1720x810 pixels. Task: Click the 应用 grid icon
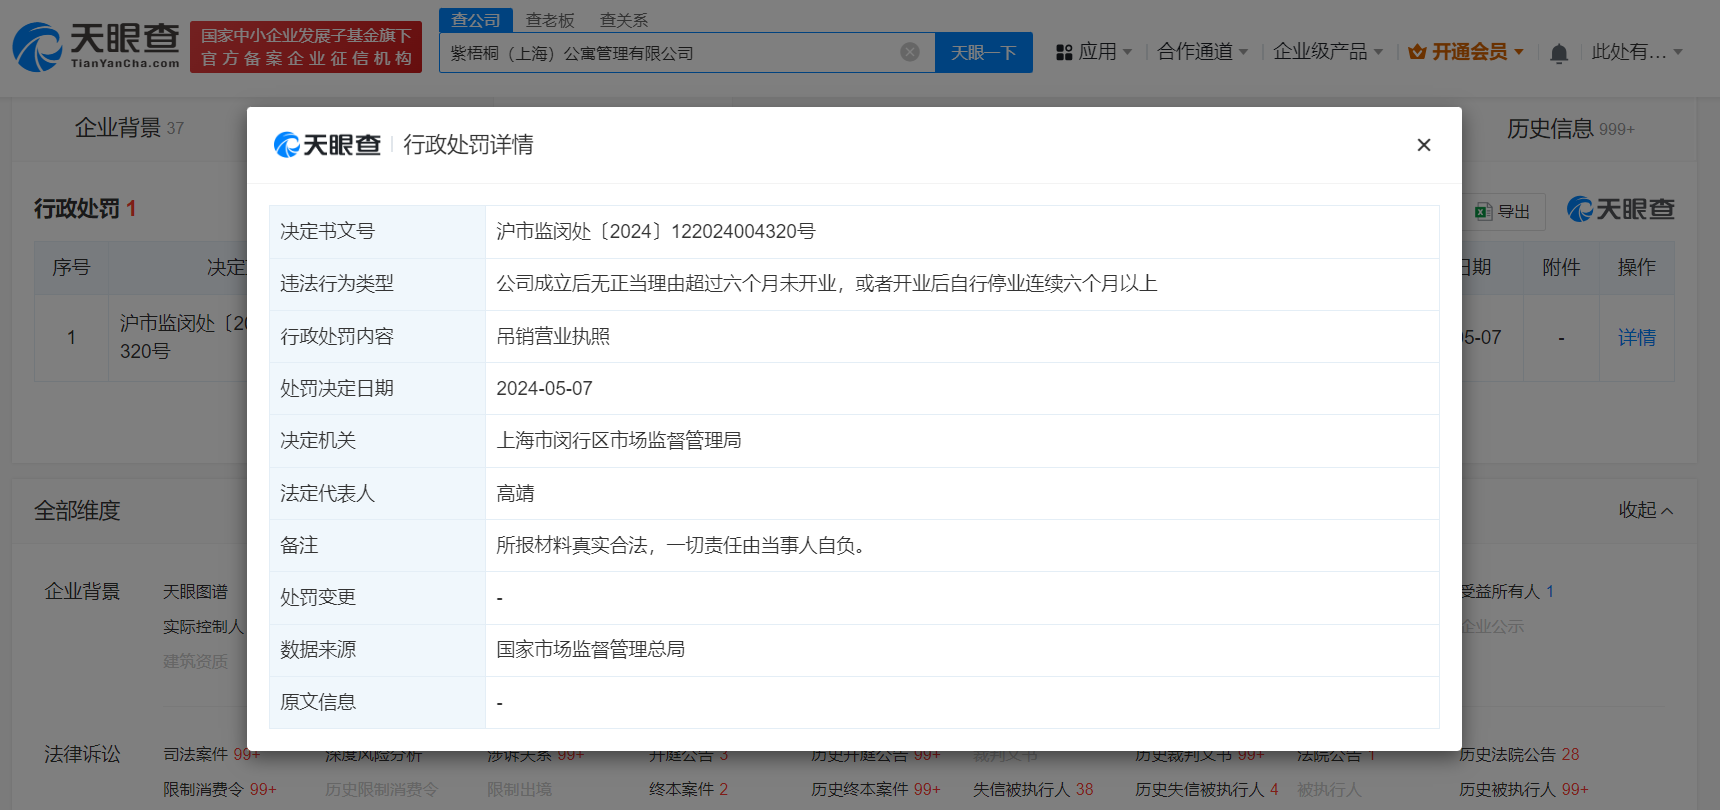(1064, 52)
